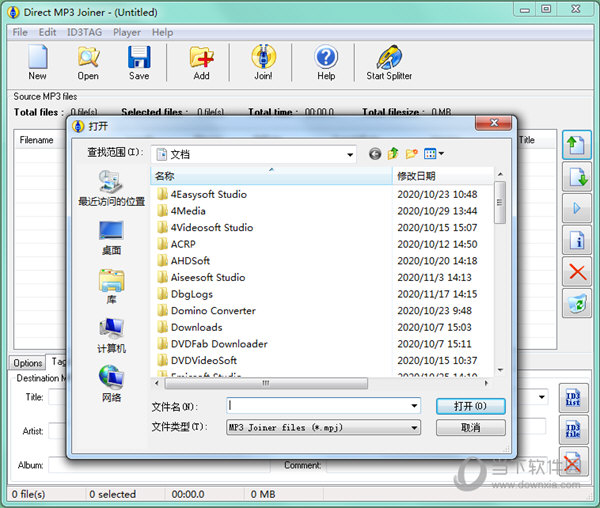This screenshot has height=508, width=600.
Task: Select Libraries (库) in dialog sidebar
Action: 111,287
